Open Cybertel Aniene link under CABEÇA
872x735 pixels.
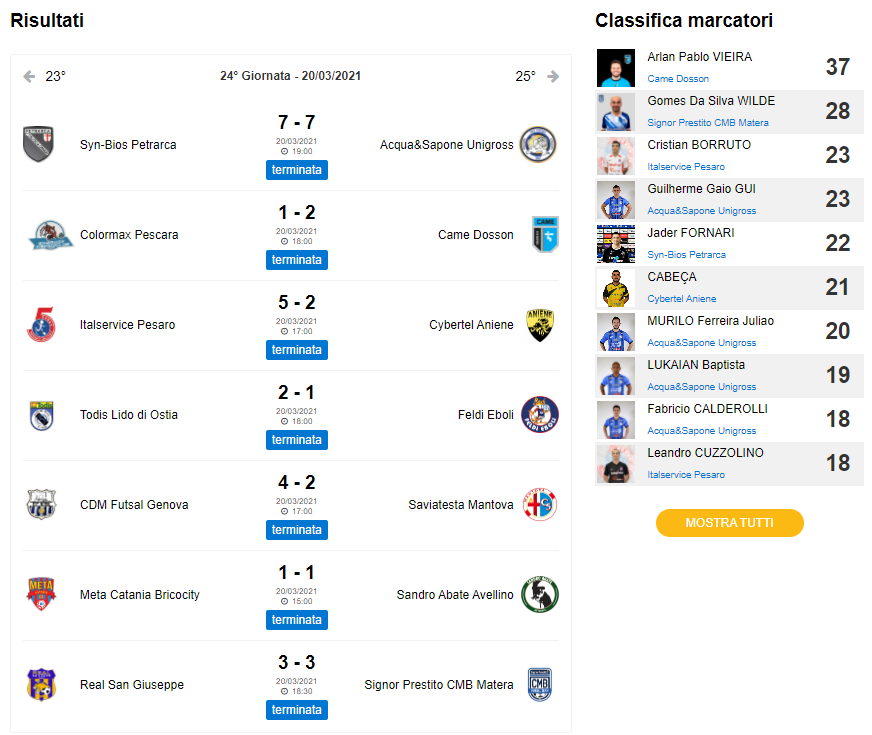tap(681, 299)
